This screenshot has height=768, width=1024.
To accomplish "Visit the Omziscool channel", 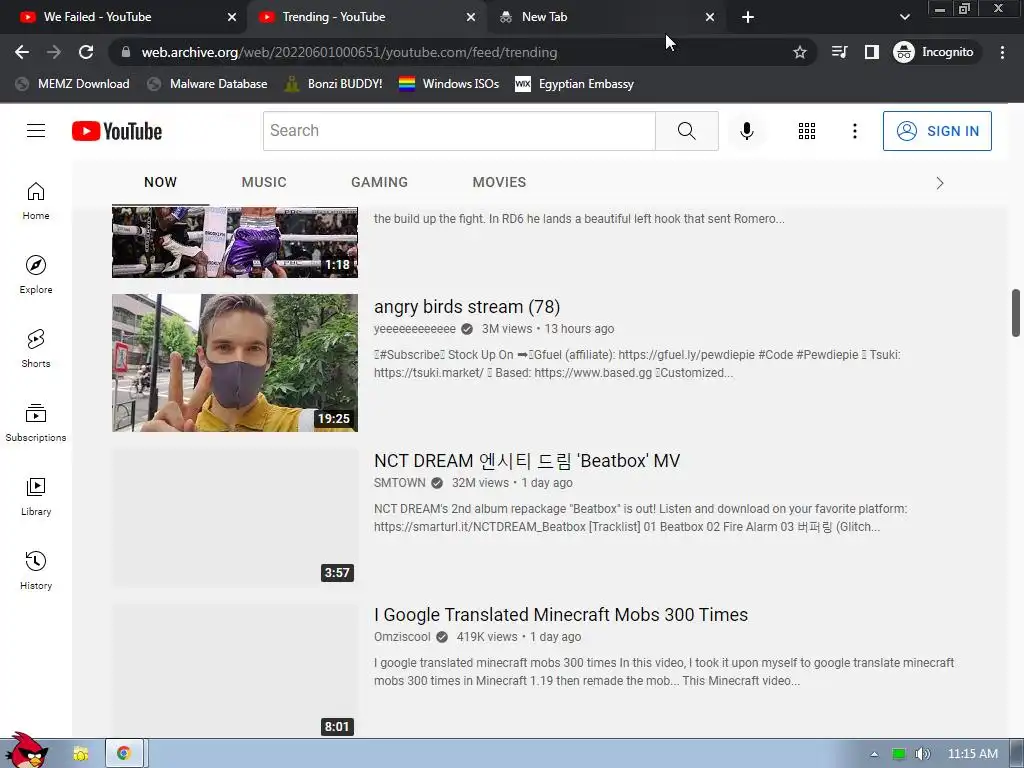I will (x=402, y=637).
